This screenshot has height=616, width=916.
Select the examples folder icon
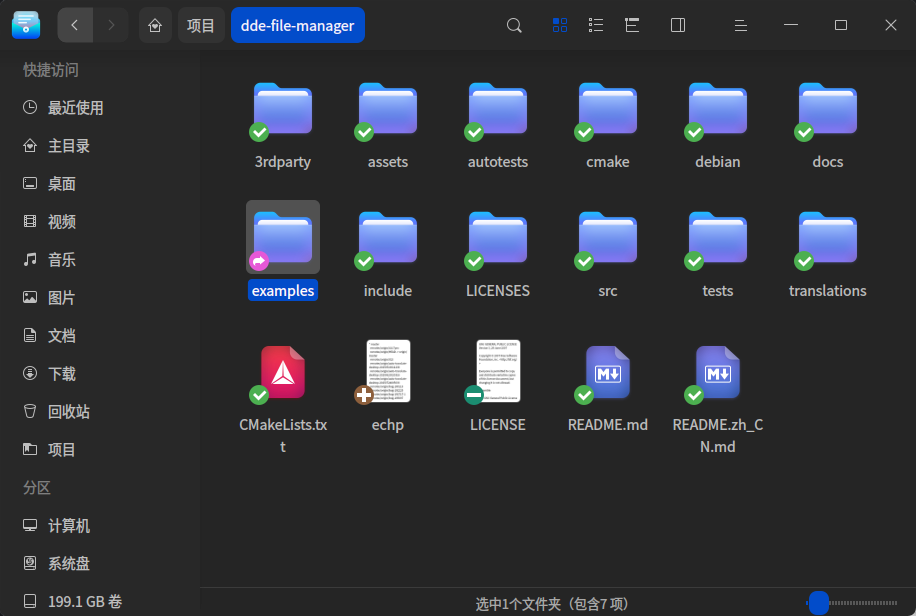283,238
